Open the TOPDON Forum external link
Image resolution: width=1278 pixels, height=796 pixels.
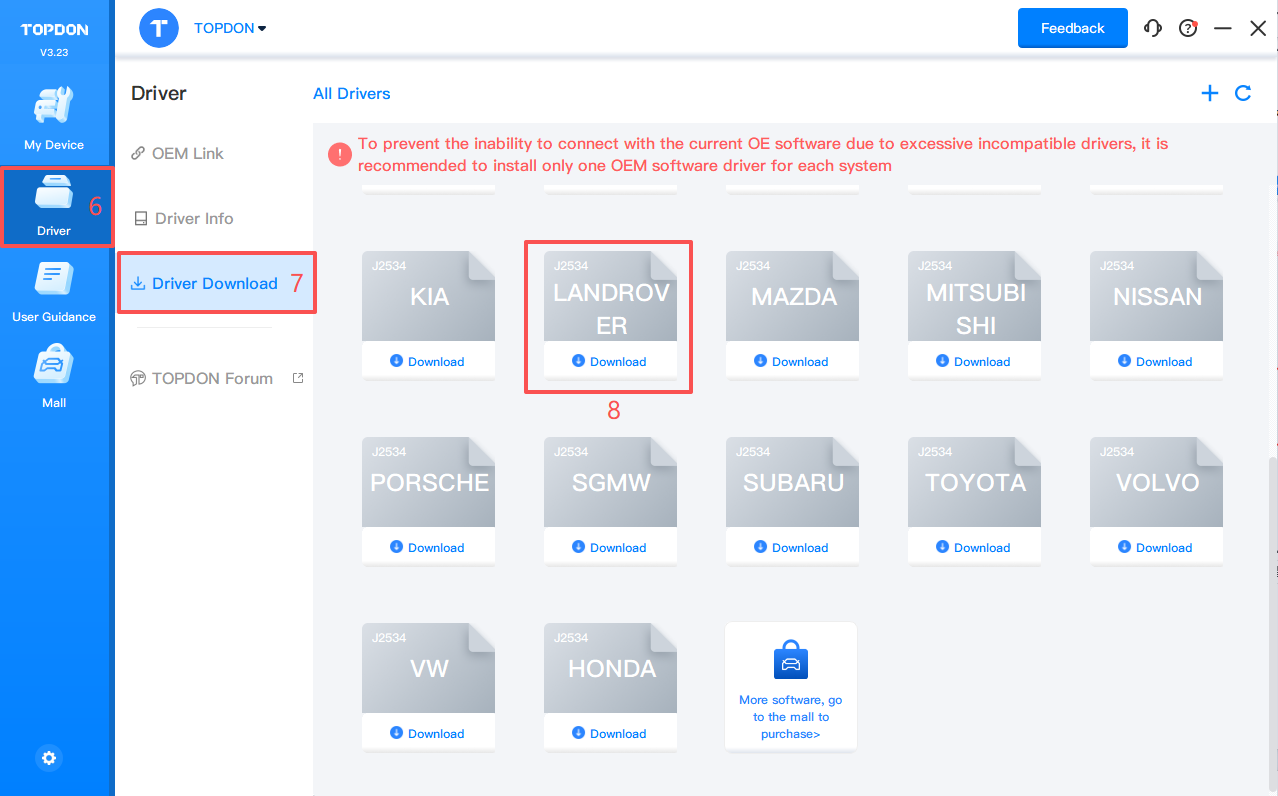(x=212, y=378)
